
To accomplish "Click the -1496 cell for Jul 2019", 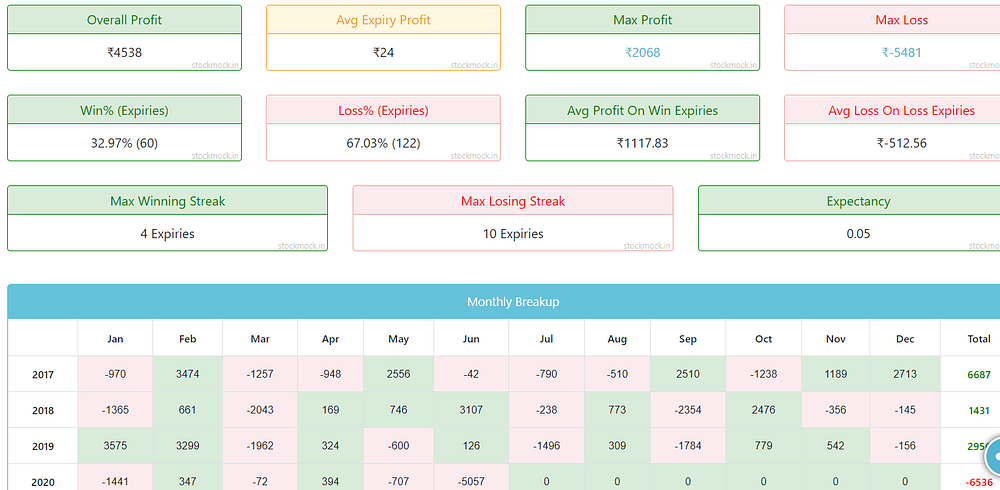I will (x=547, y=445).
